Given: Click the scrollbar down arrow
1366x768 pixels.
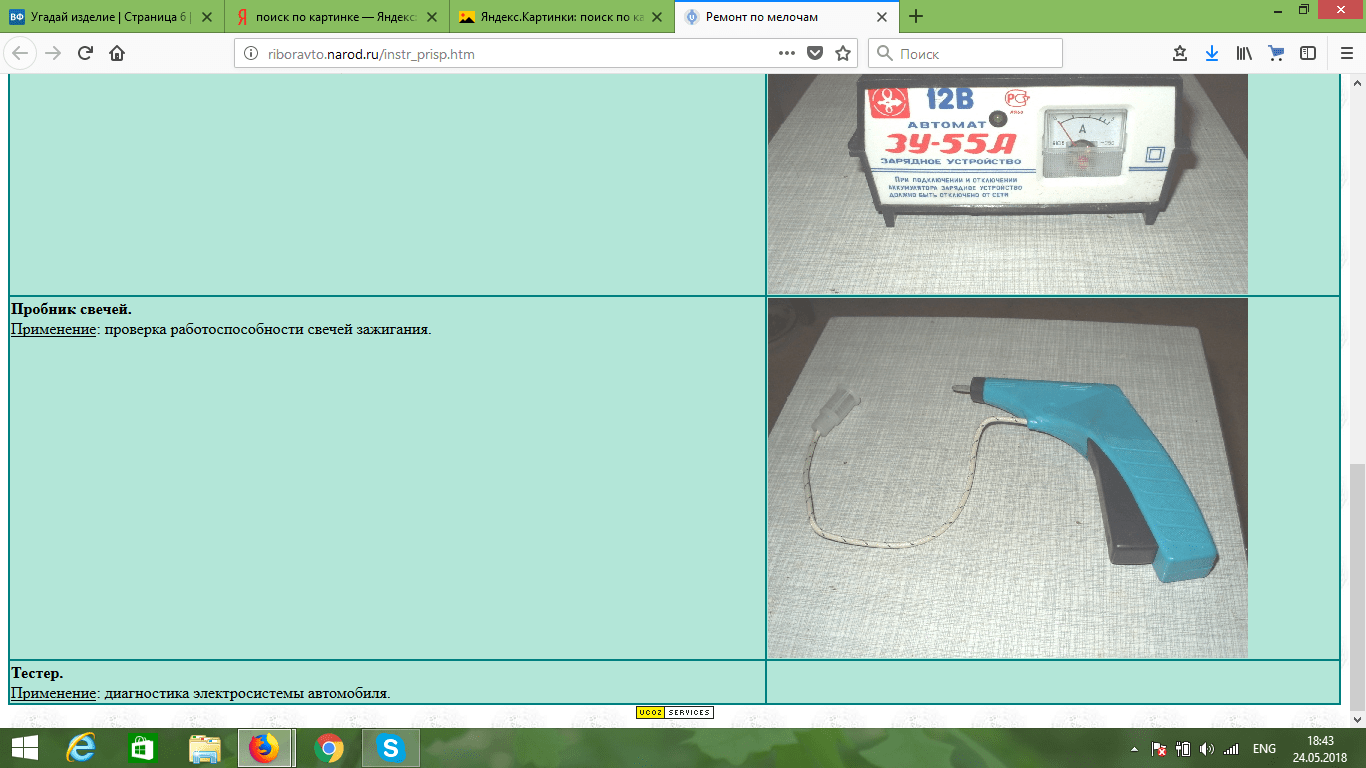Looking at the screenshot, I should [x=1357, y=719].
